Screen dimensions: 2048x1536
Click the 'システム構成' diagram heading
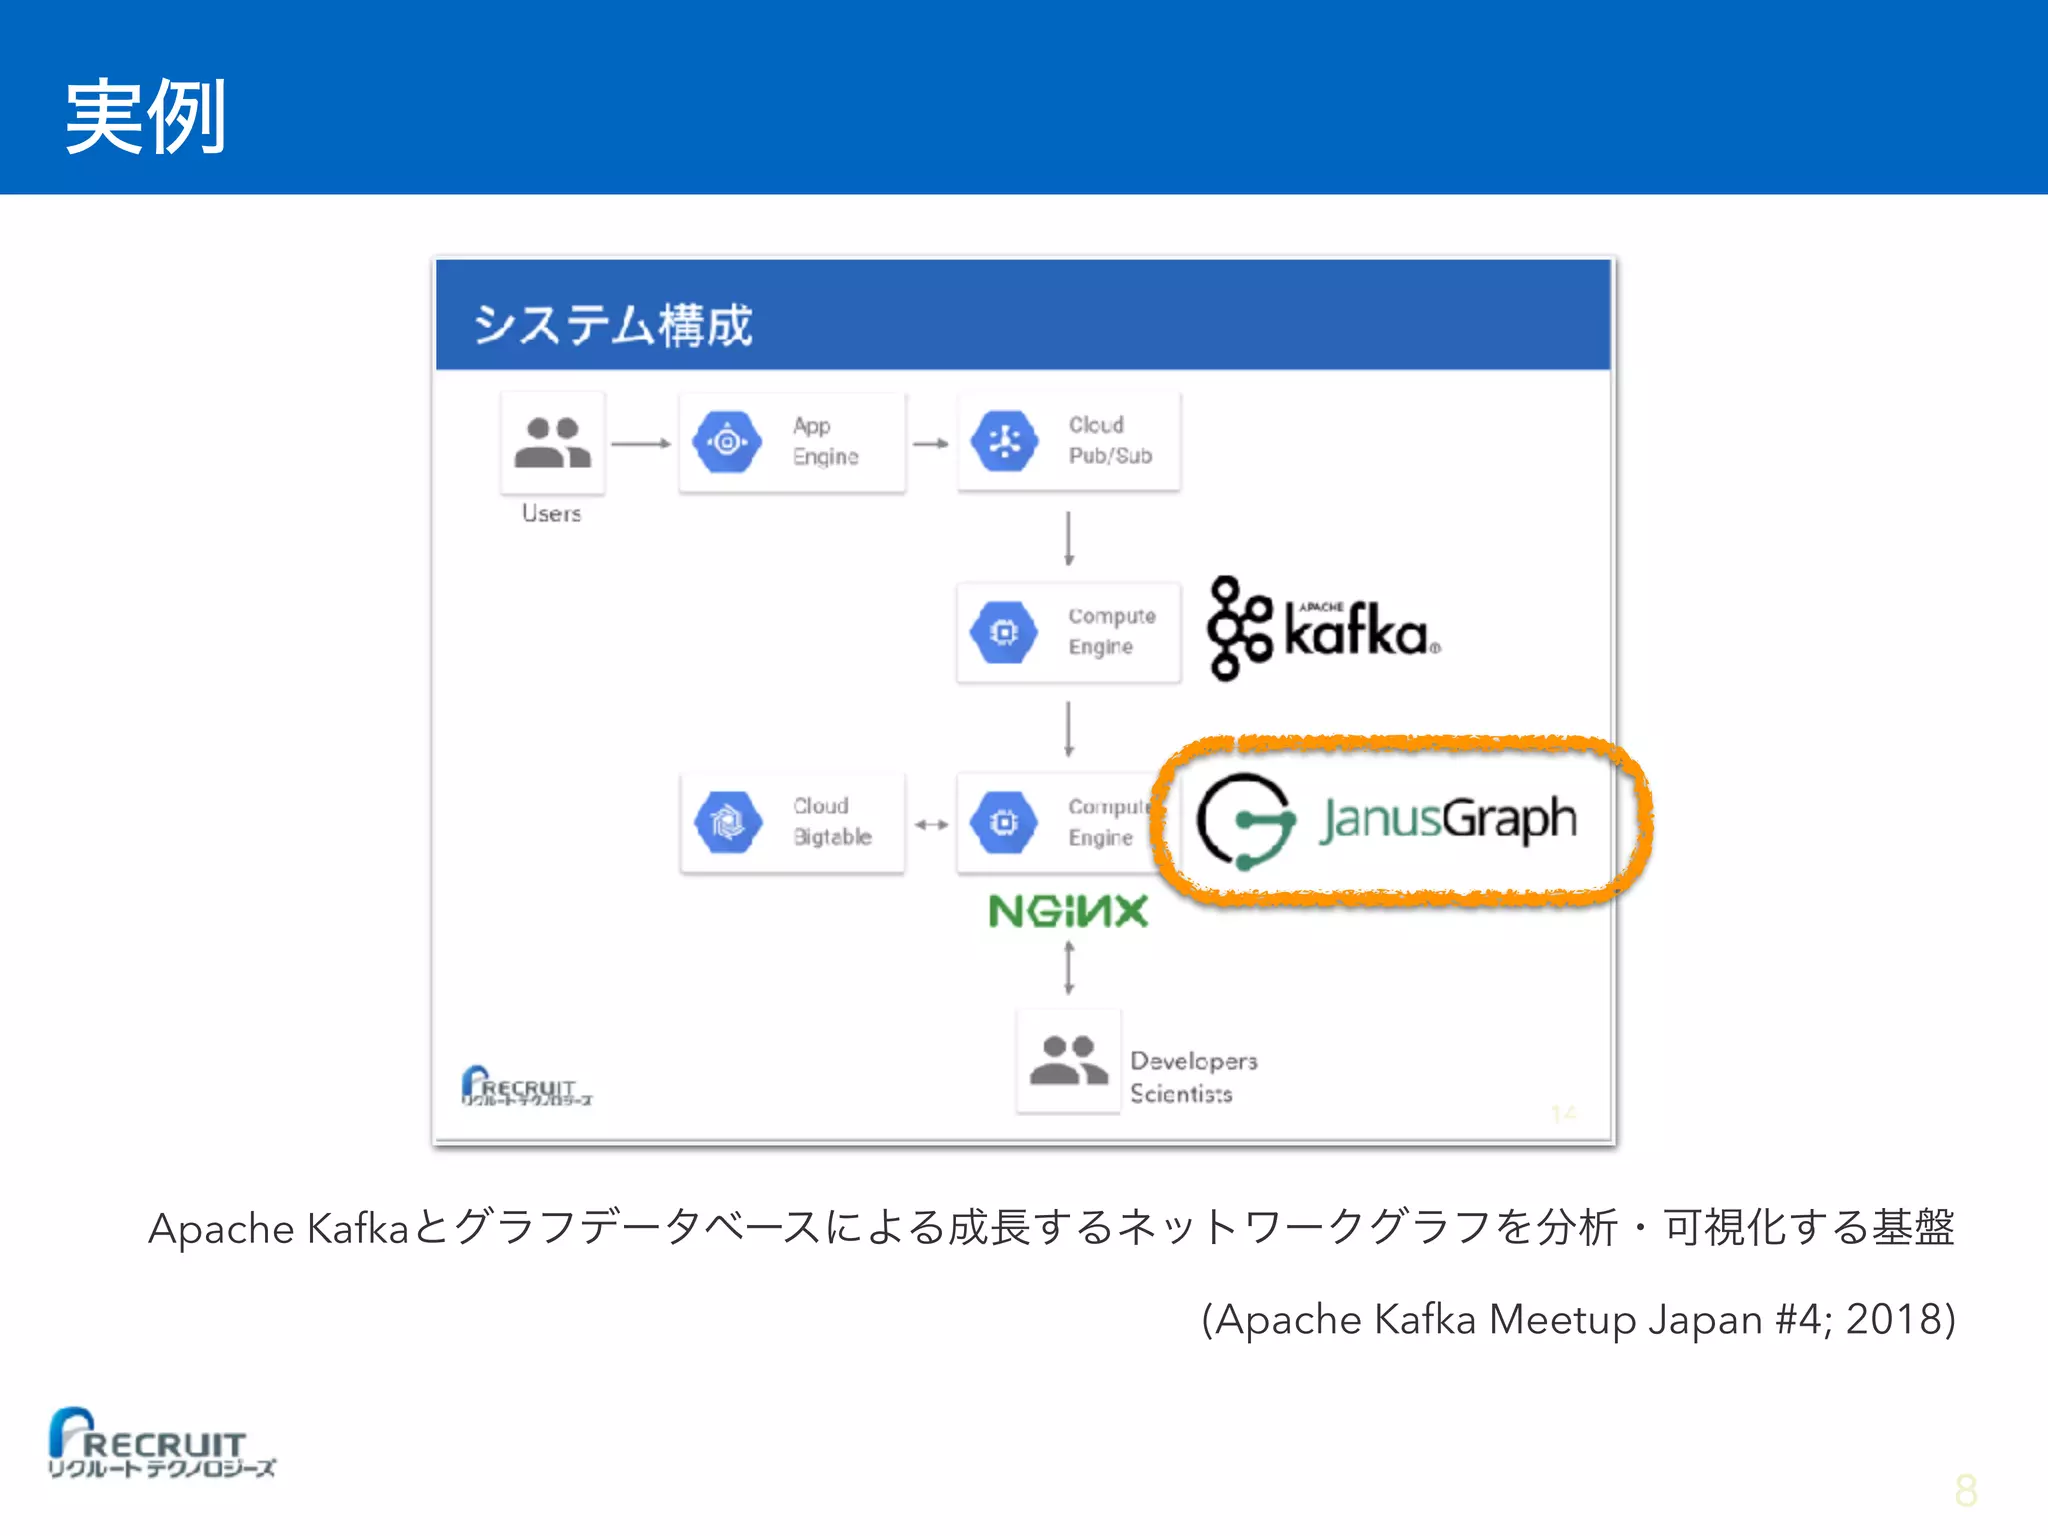[613, 325]
